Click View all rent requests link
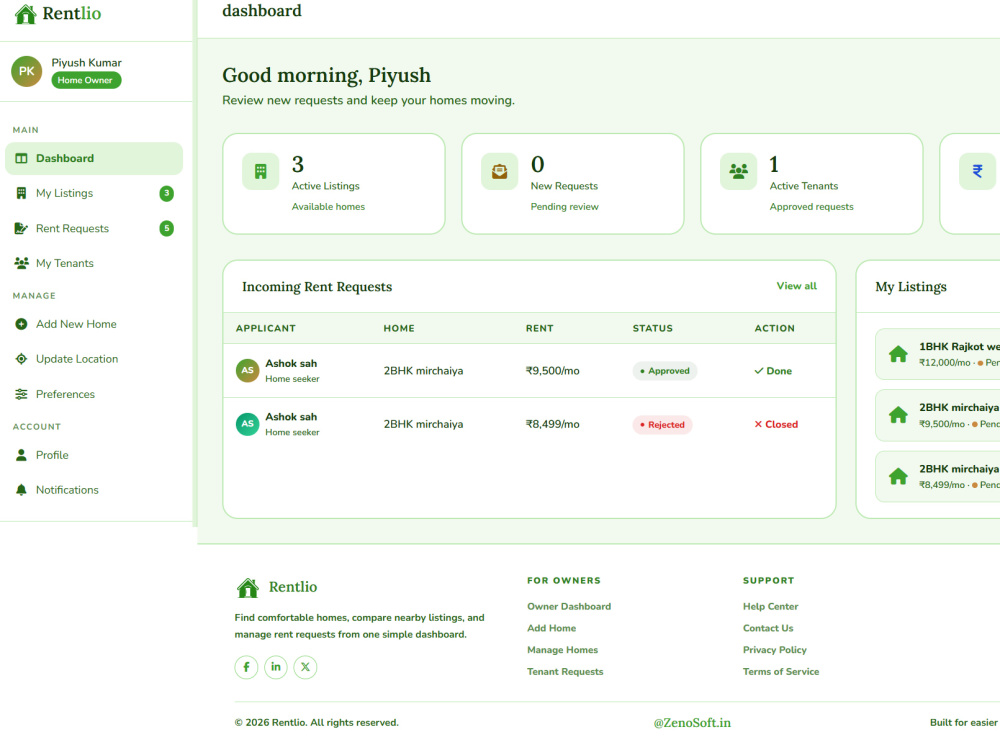 [x=797, y=286]
